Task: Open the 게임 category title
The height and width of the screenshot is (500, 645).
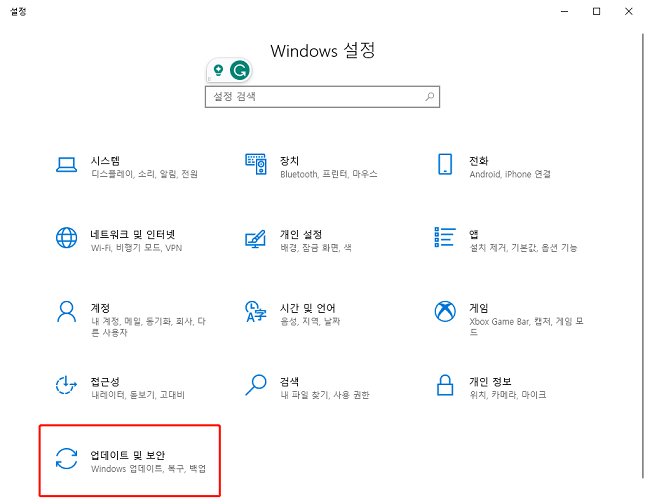Action: pyautogui.click(x=479, y=308)
